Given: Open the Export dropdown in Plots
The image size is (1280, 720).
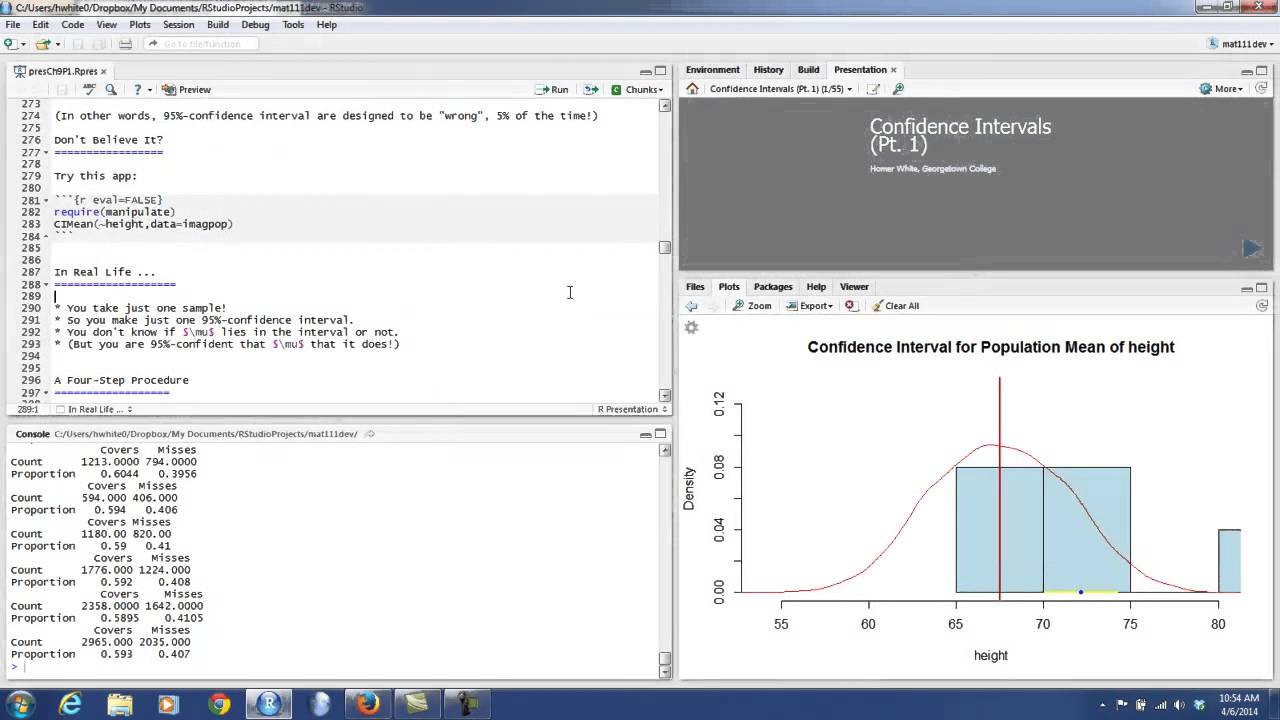Looking at the screenshot, I should 810,306.
